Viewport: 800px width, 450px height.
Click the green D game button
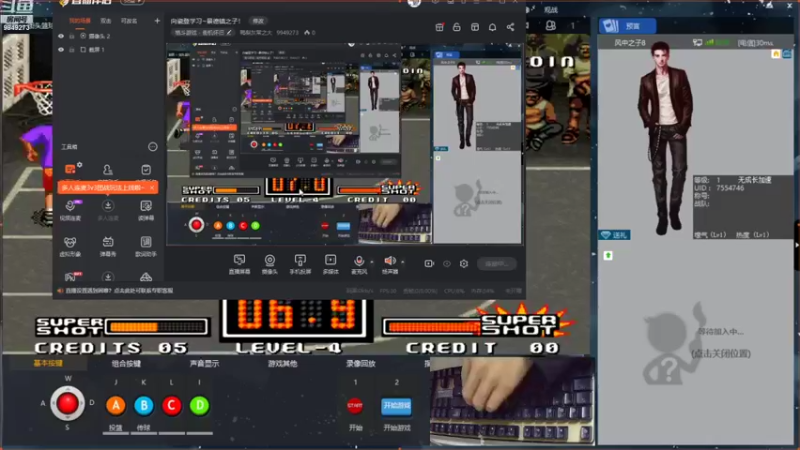199,406
